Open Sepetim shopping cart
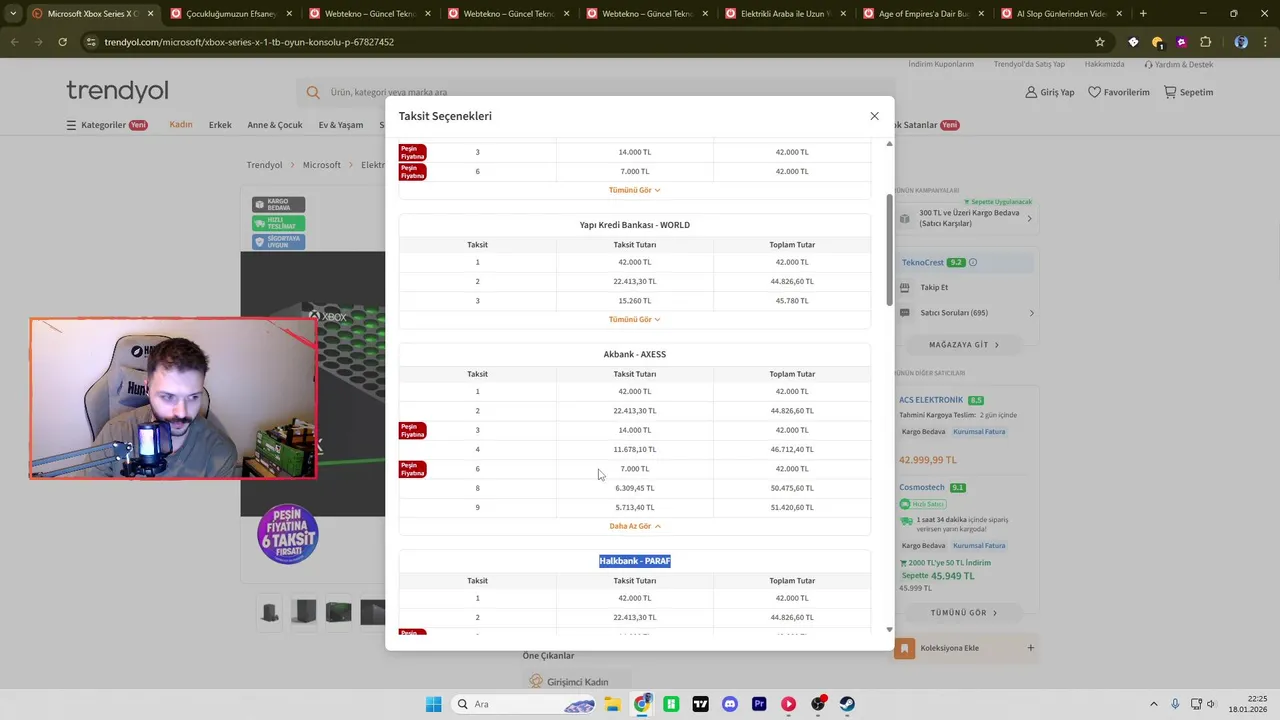 (1188, 92)
